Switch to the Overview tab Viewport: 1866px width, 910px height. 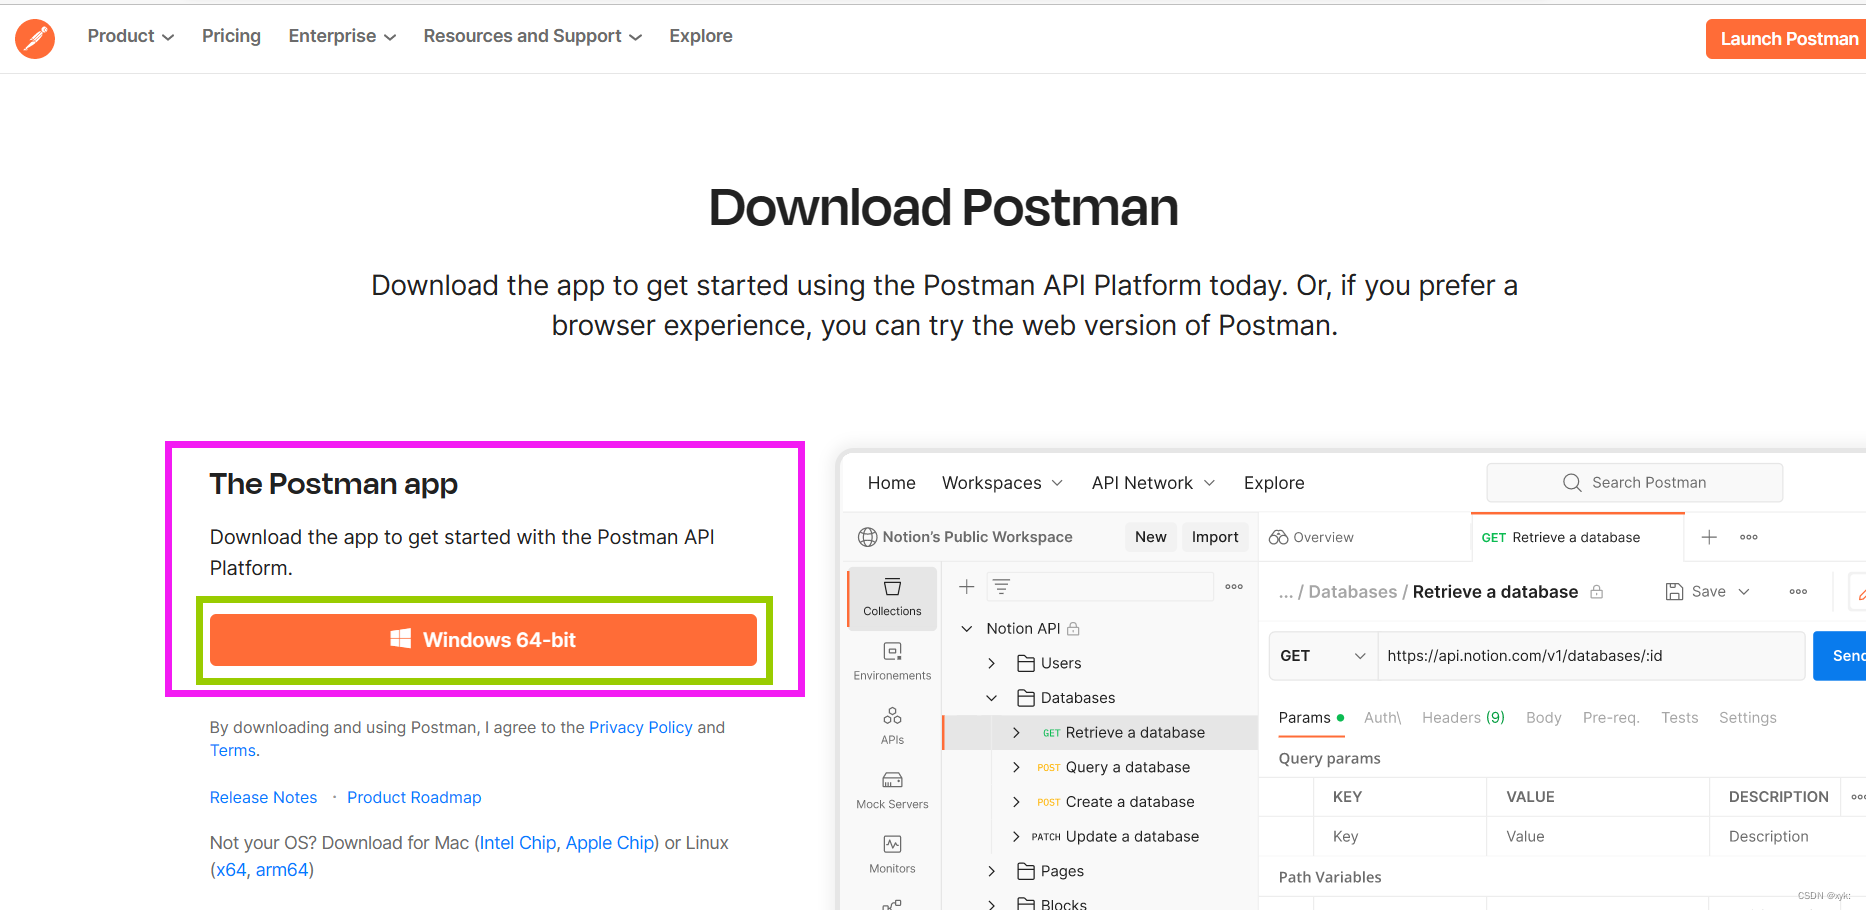[x=1311, y=537]
